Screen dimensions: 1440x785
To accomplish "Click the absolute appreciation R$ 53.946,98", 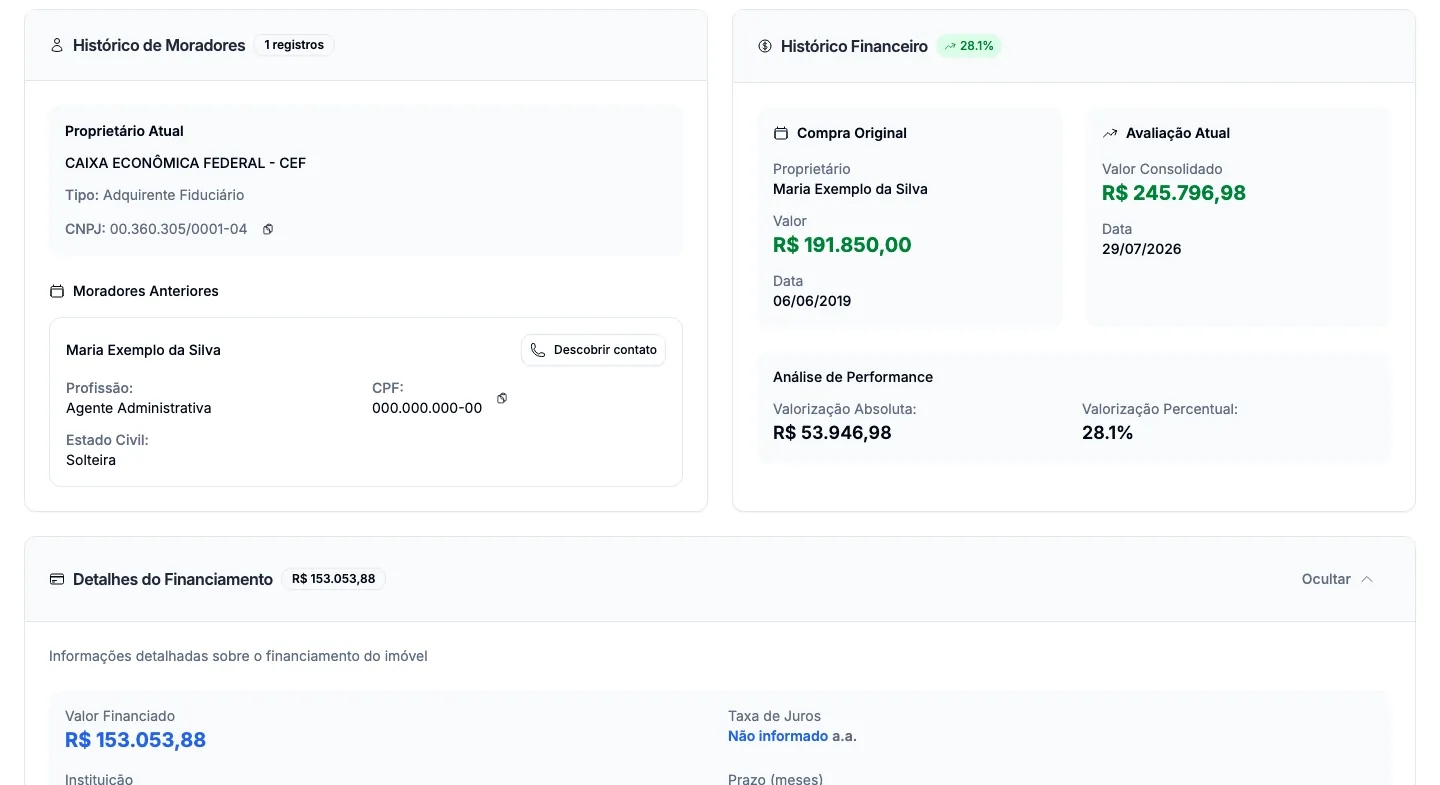I will (x=832, y=433).
